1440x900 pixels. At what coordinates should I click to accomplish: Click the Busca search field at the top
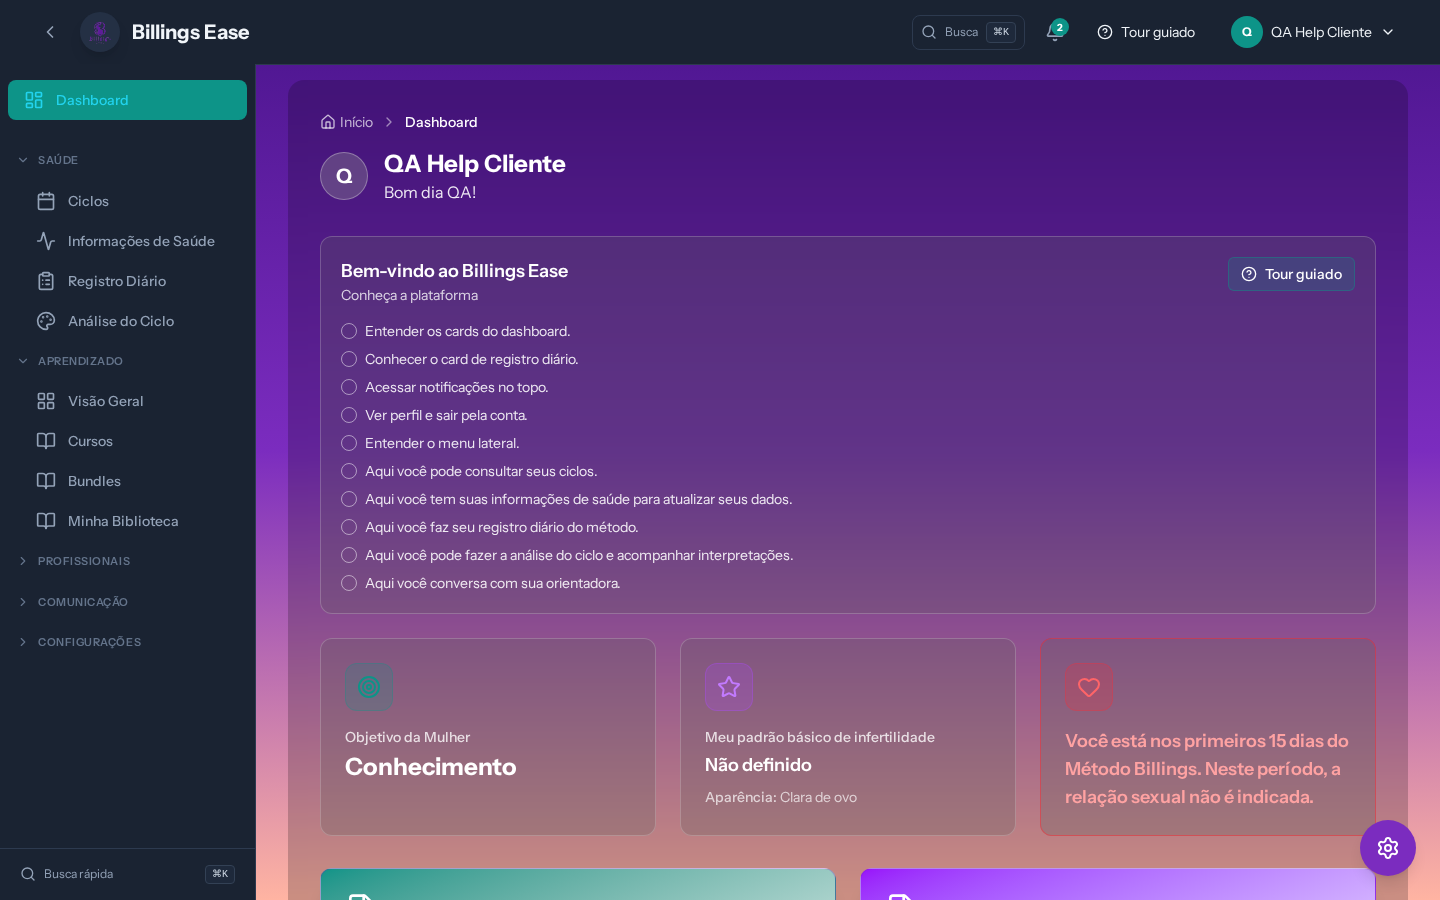tap(963, 32)
